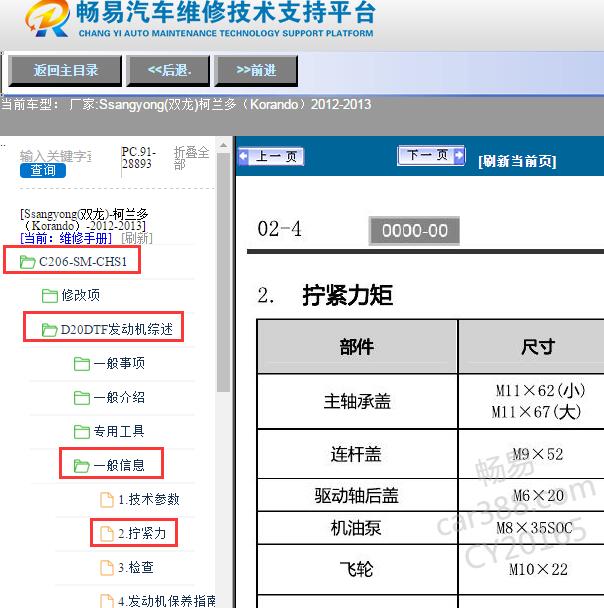
Task: Click the 主轴承盖 table cell
Action: click(357, 401)
